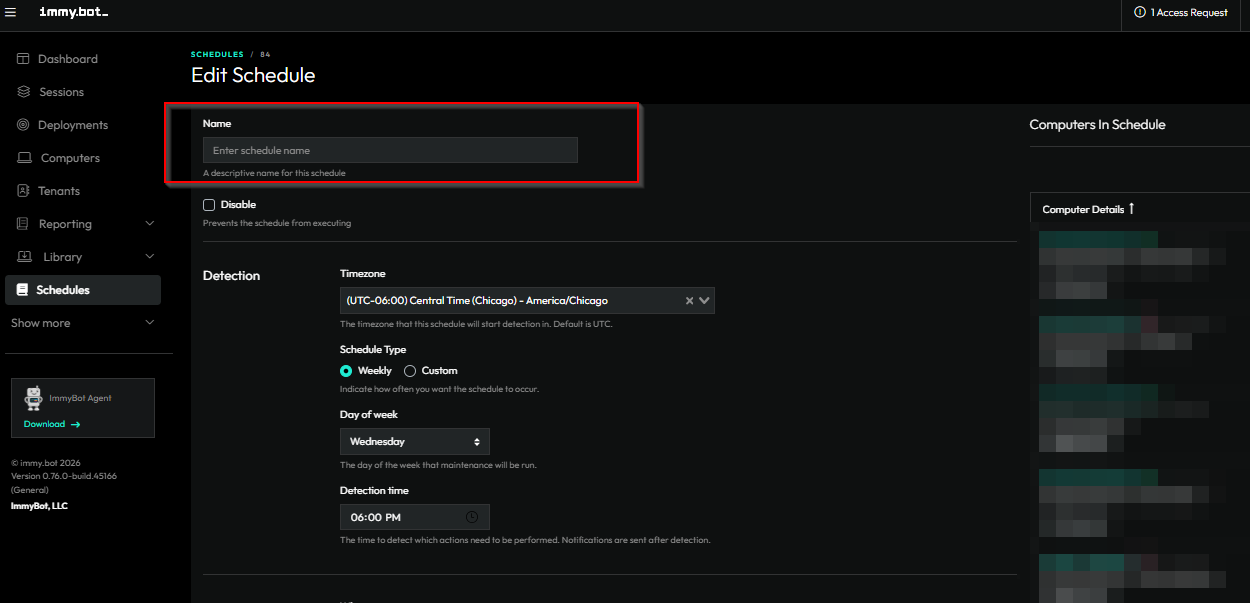Click the Dashboard icon in sidebar

tap(23, 59)
